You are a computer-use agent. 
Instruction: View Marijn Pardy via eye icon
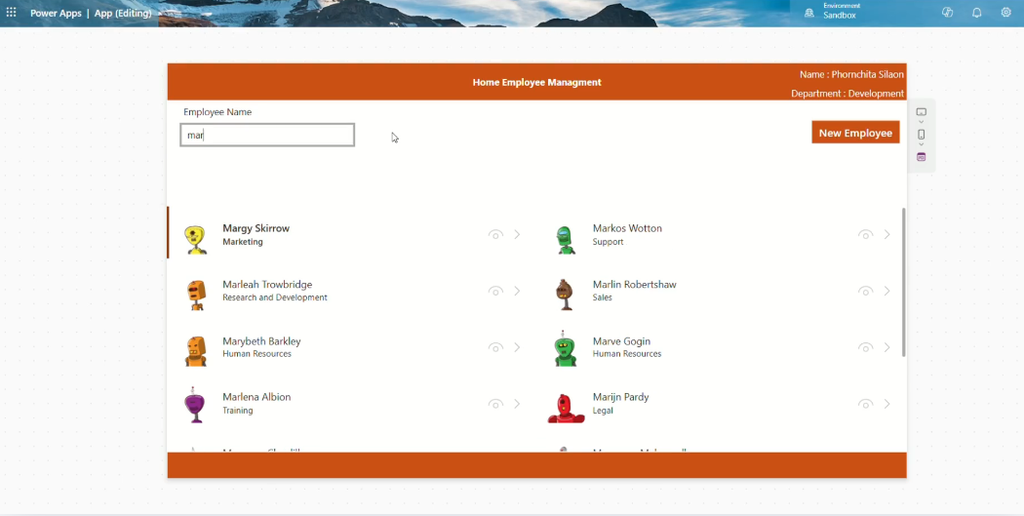(865, 404)
